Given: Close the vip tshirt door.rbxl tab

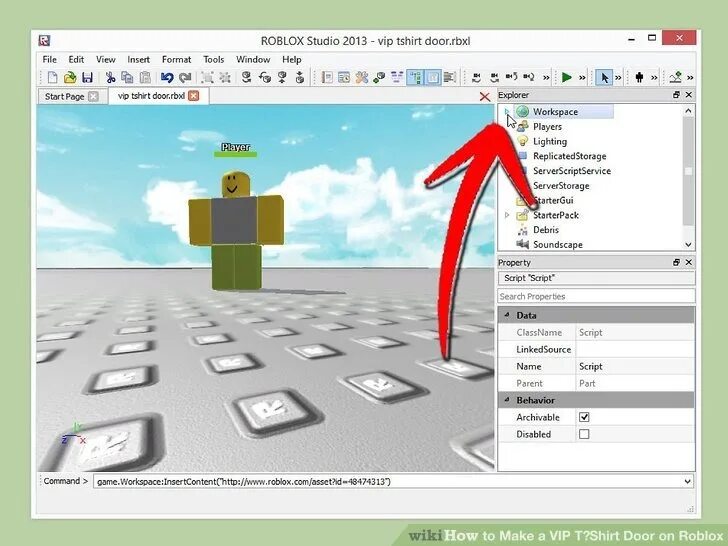Looking at the screenshot, I should 194,96.
